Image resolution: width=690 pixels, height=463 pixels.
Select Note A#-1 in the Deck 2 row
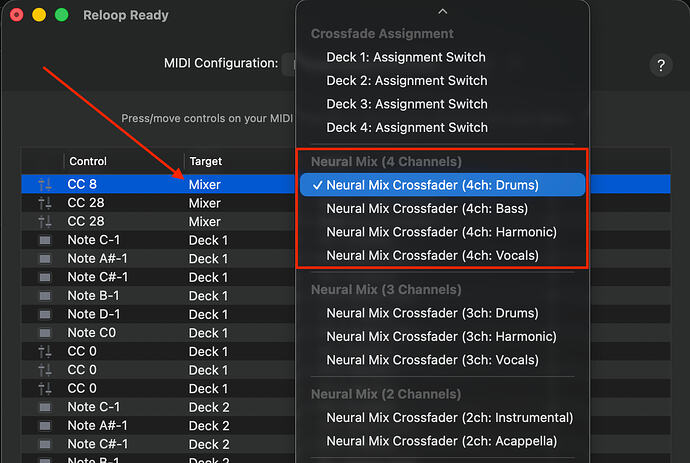(x=97, y=425)
